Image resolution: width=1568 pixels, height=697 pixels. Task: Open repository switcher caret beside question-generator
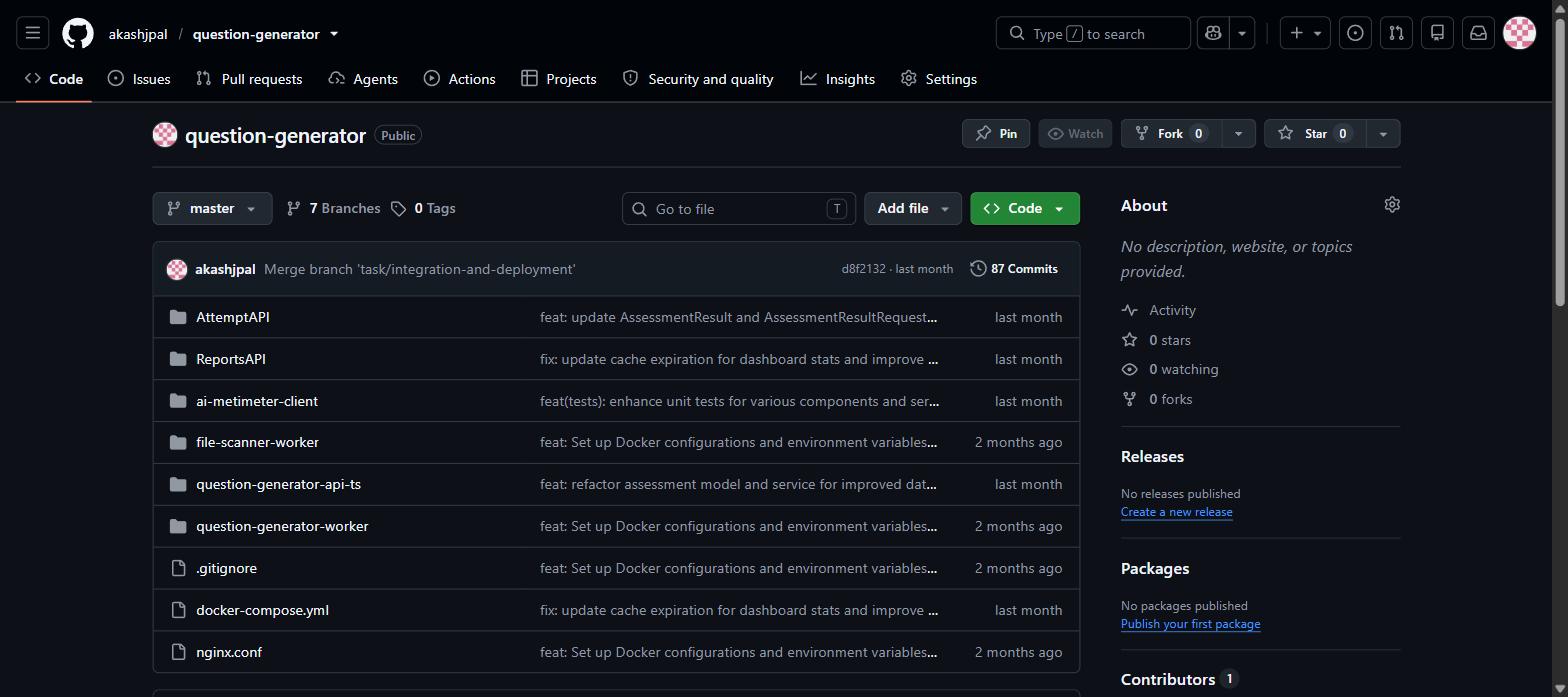[334, 34]
